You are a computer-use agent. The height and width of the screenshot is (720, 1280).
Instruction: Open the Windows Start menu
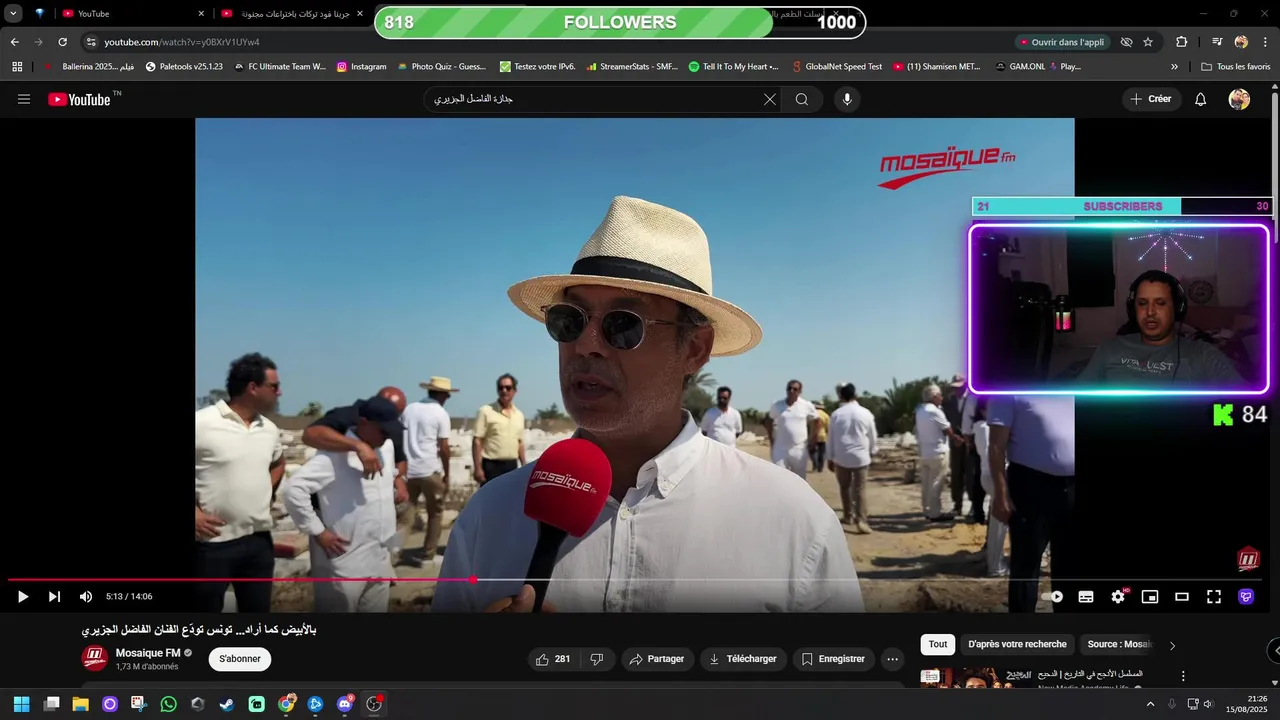[x=21, y=704]
